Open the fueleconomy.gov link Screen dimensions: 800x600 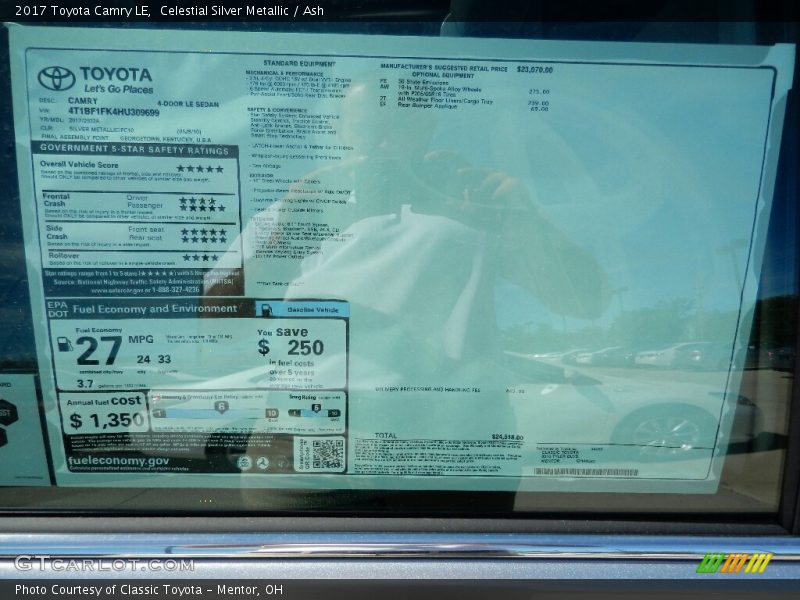(118, 461)
